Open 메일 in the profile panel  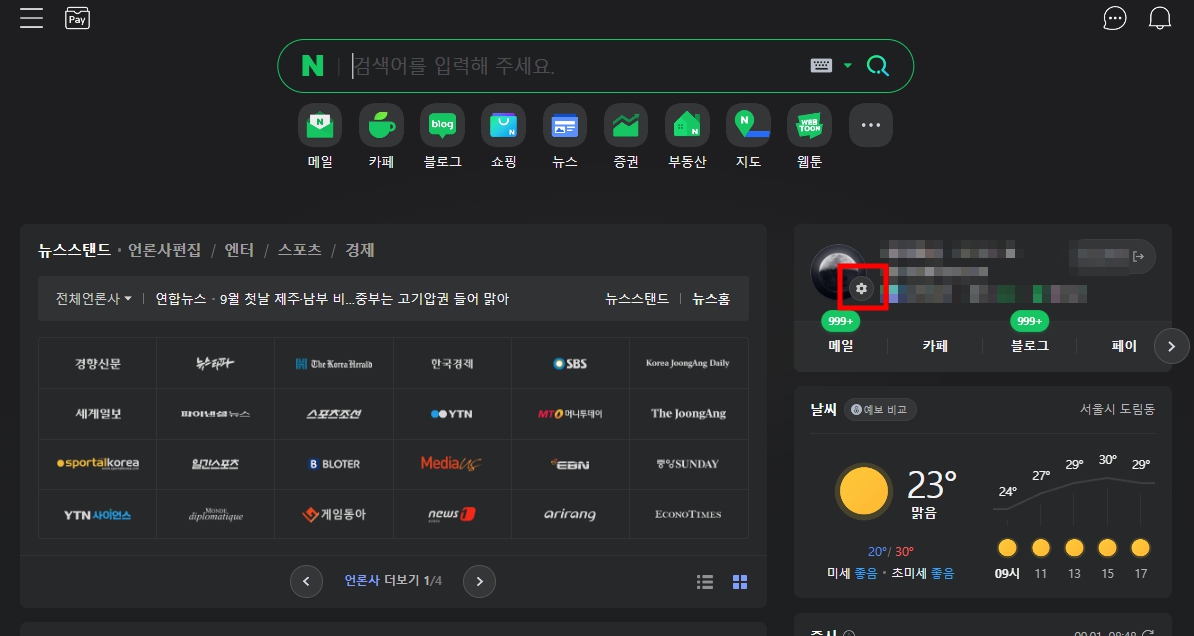pos(841,345)
